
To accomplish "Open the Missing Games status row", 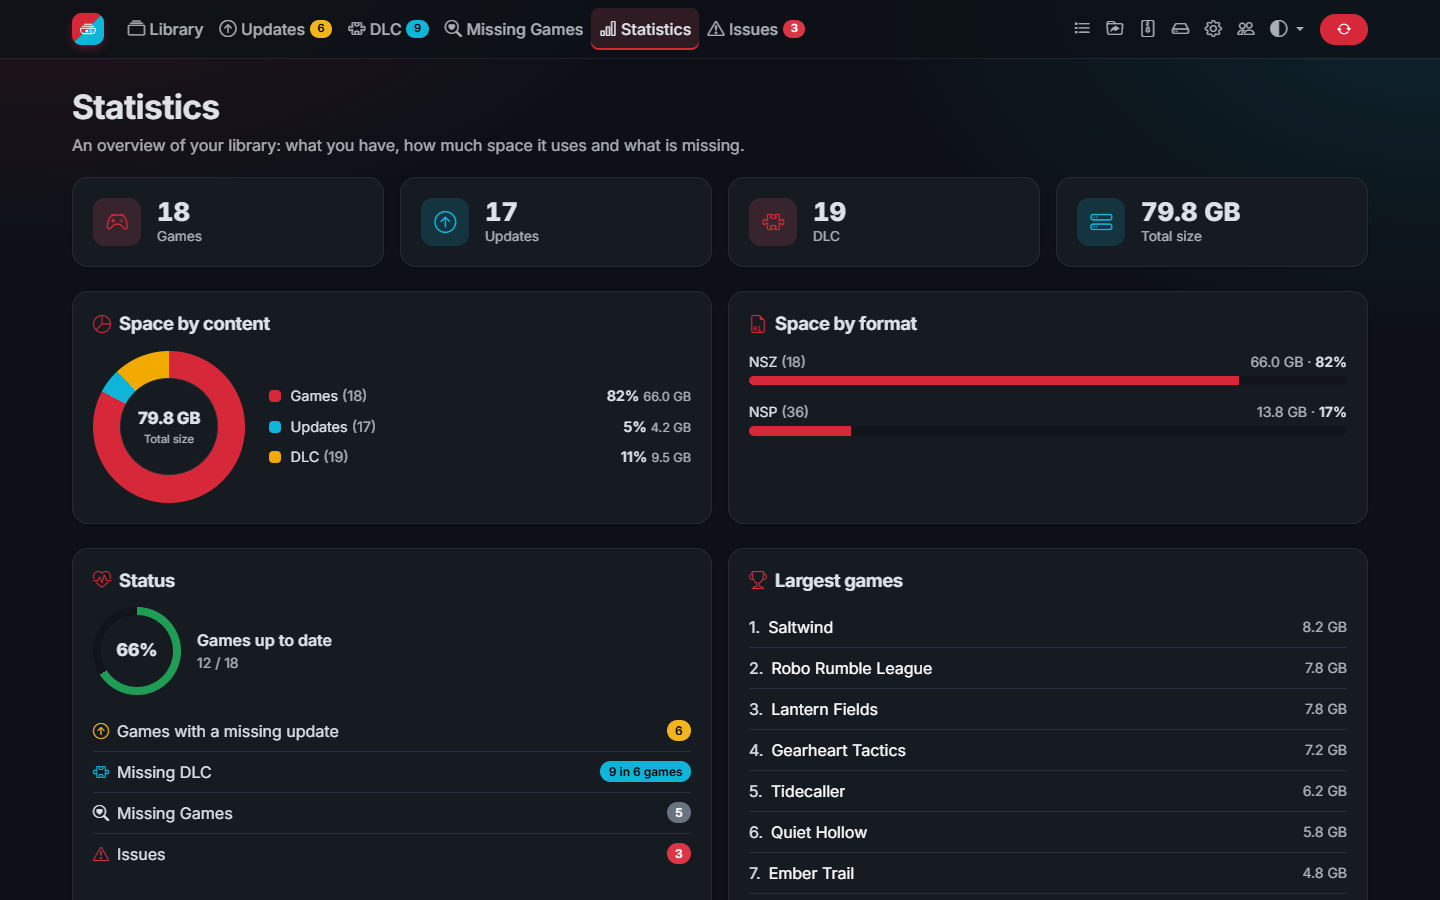I will [392, 813].
